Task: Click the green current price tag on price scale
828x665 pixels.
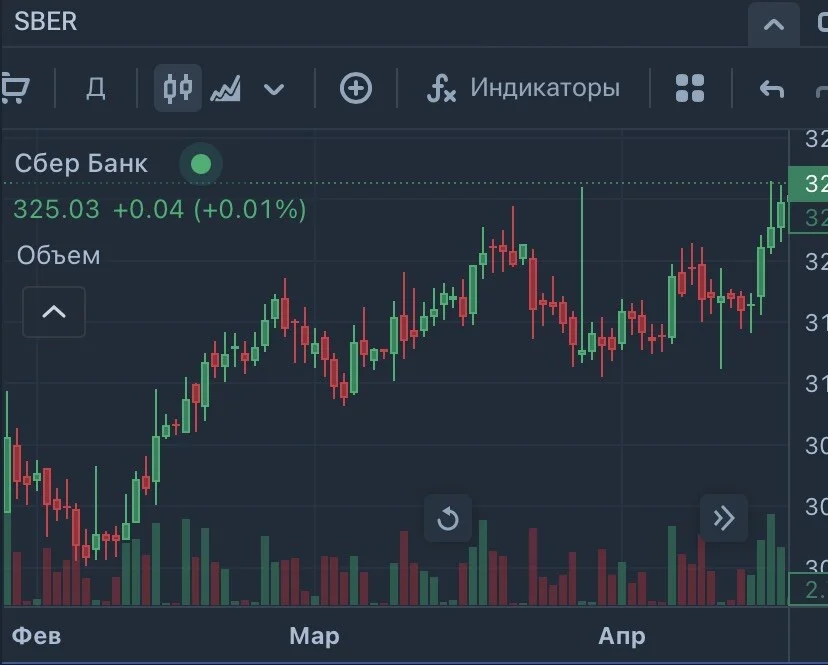Action: [x=808, y=184]
